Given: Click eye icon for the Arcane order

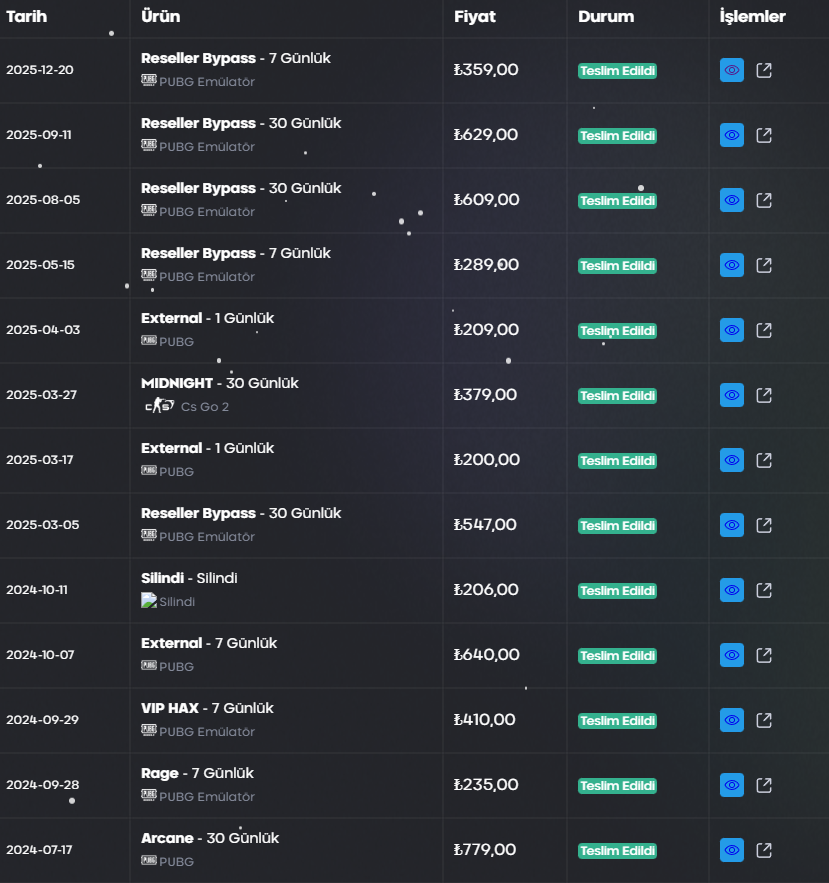Looking at the screenshot, I should tap(732, 850).
